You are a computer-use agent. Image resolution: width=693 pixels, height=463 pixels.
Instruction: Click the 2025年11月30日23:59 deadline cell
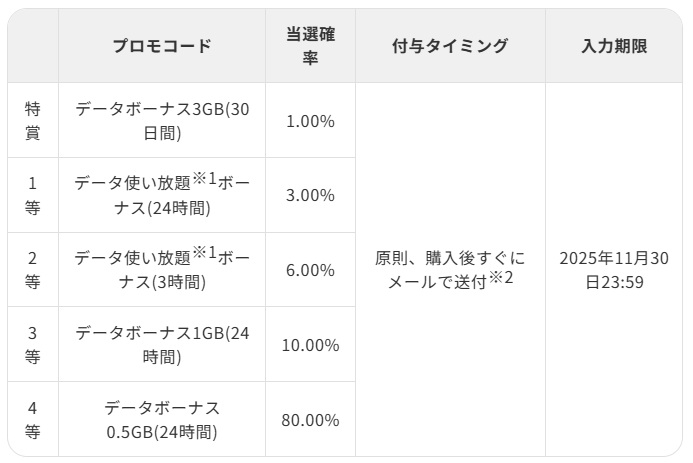click(x=614, y=269)
